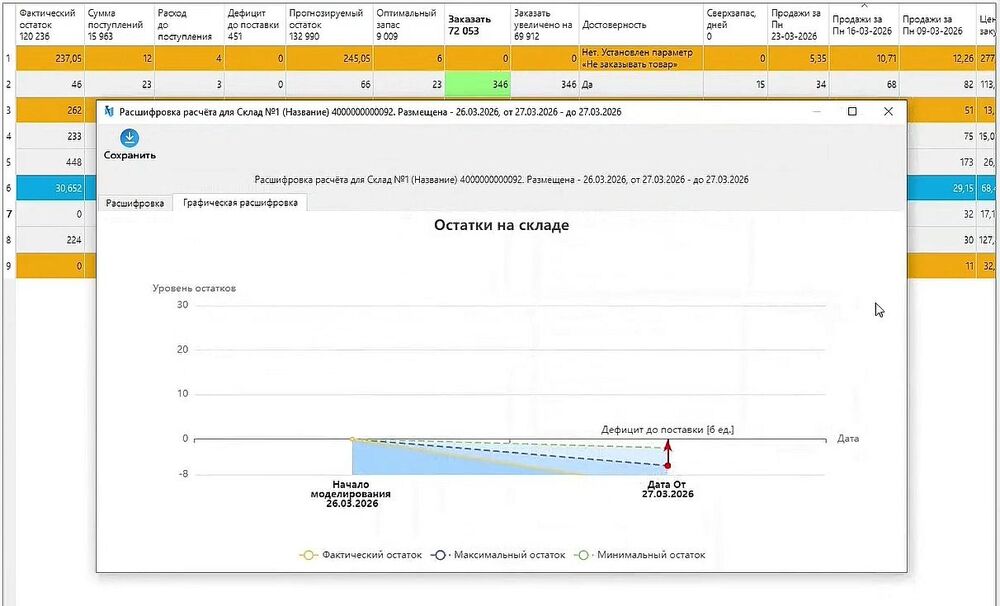Select row number 6 header
This screenshot has height=606, width=1000.
8,188
